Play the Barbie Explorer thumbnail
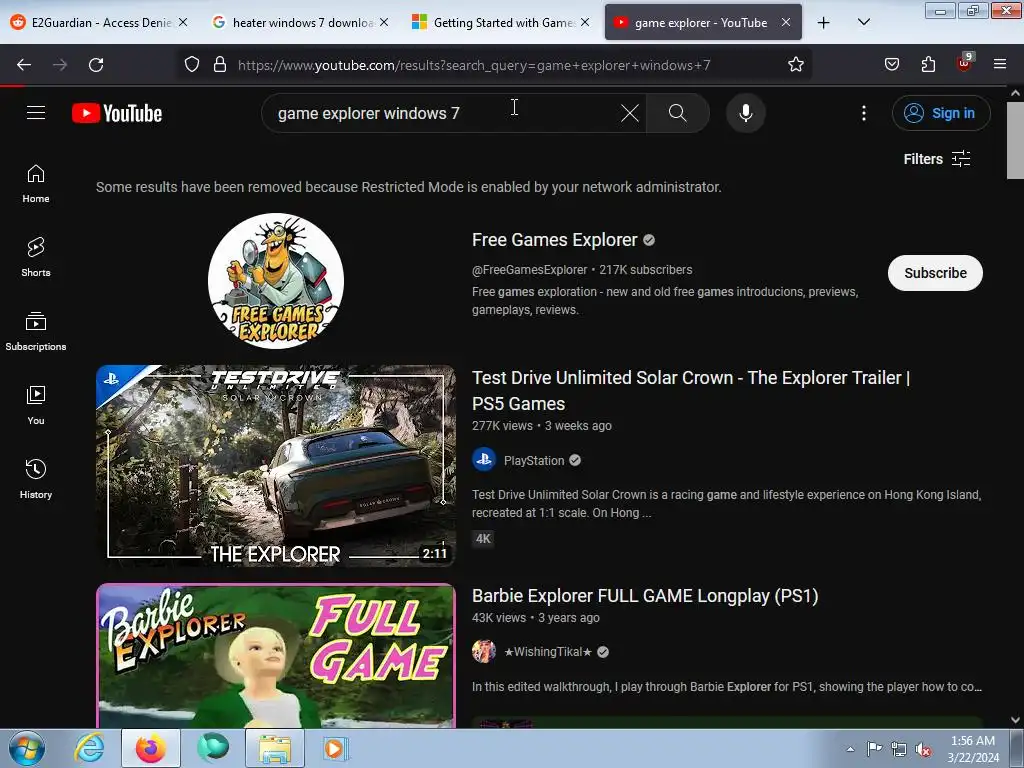1024x768 pixels. 276,656
